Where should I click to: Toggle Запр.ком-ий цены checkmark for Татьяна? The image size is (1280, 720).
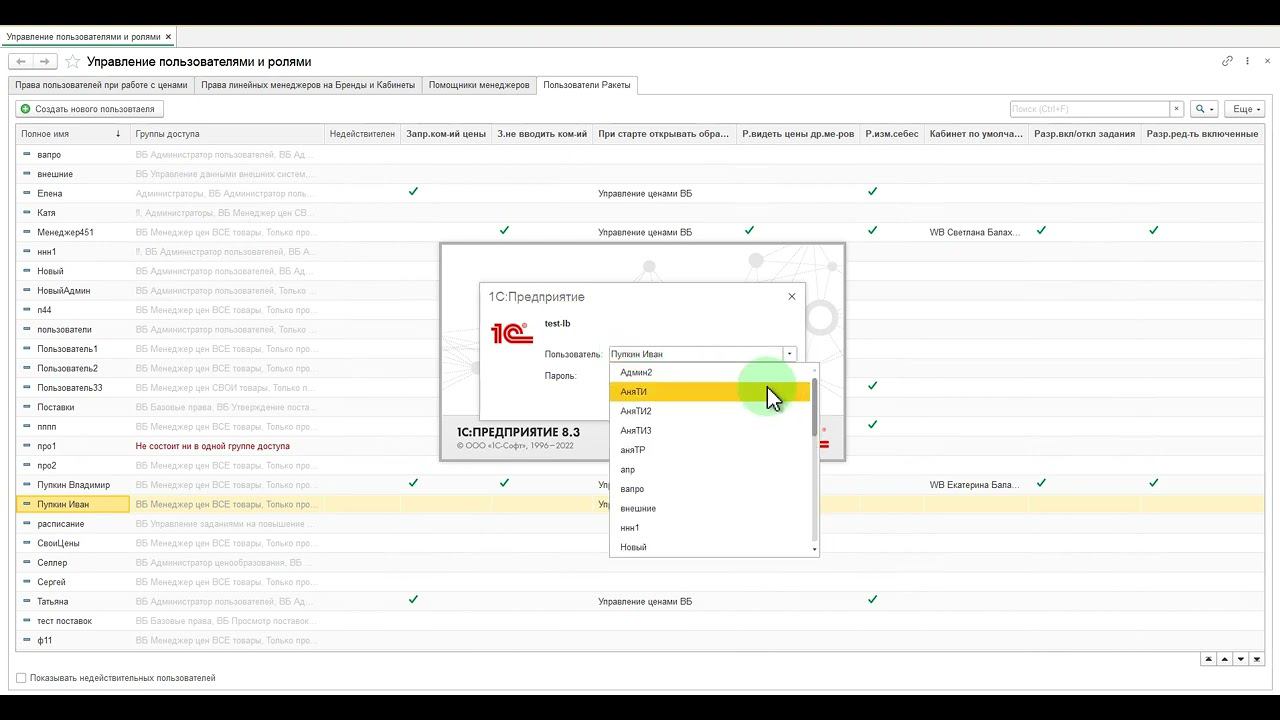pos(413,600)
